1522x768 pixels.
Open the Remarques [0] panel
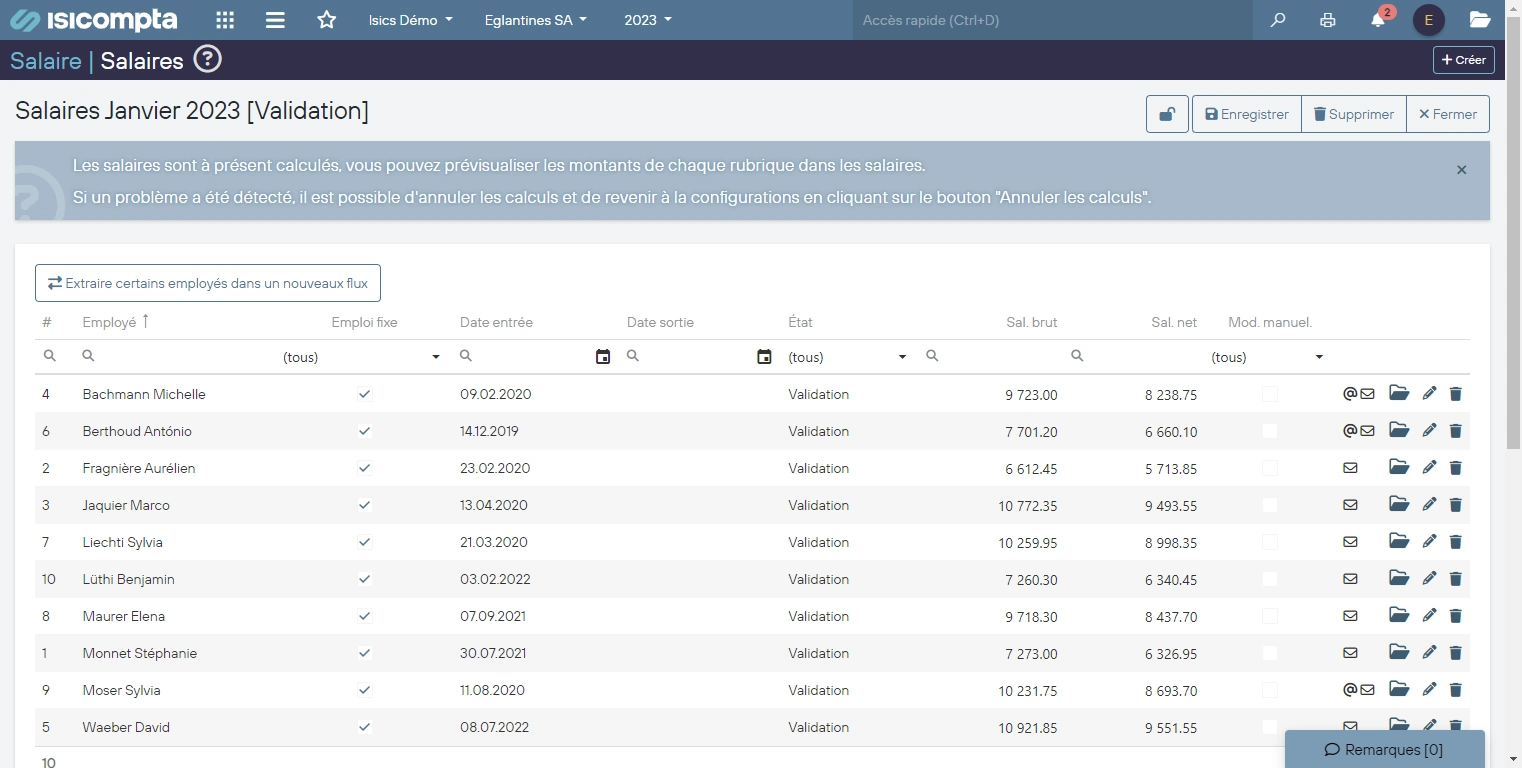click(1384, 749)
